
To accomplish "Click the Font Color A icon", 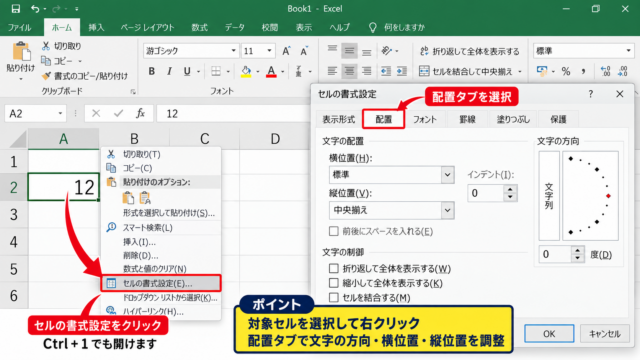I will (x=271, y=71).
